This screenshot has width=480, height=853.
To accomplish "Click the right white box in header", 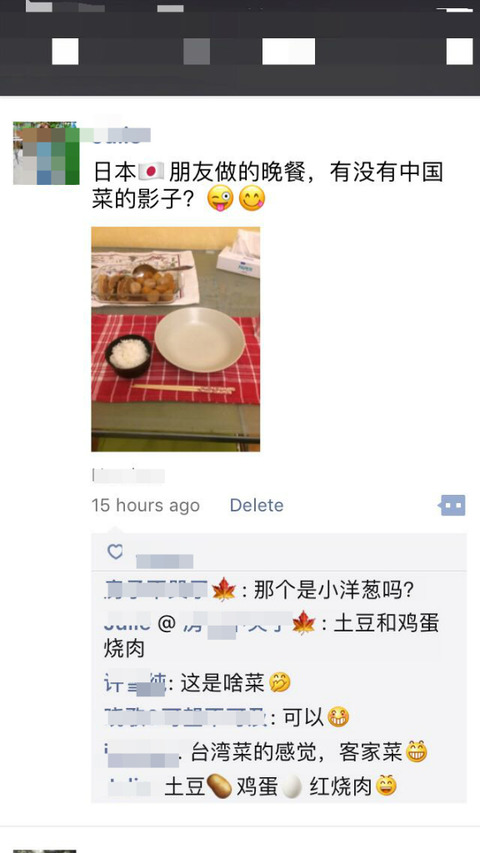I will tap(459, 52).
